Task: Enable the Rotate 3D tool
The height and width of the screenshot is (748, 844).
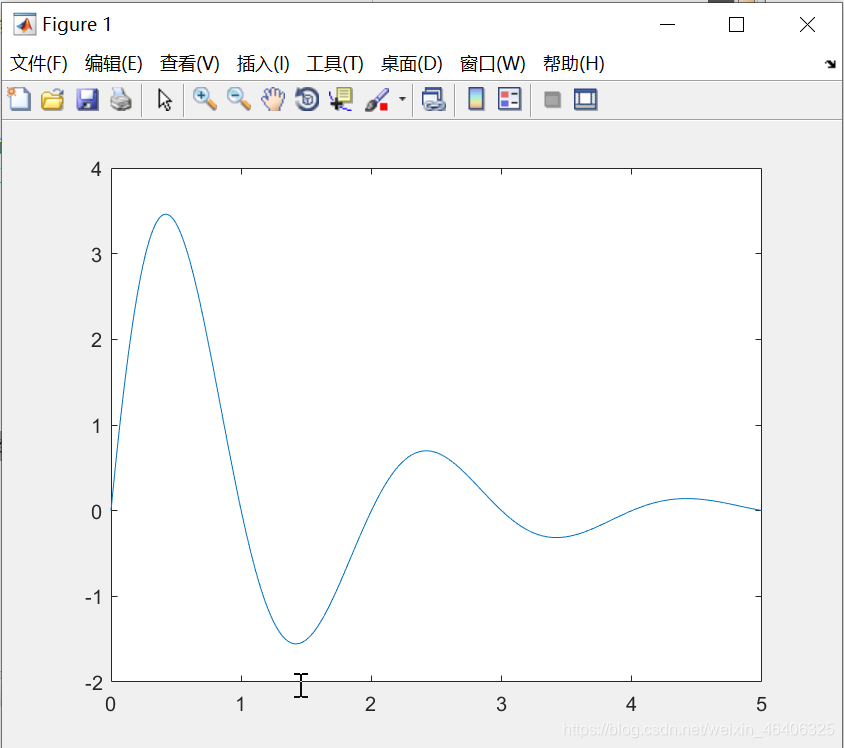Action: (x=307, y=100)
